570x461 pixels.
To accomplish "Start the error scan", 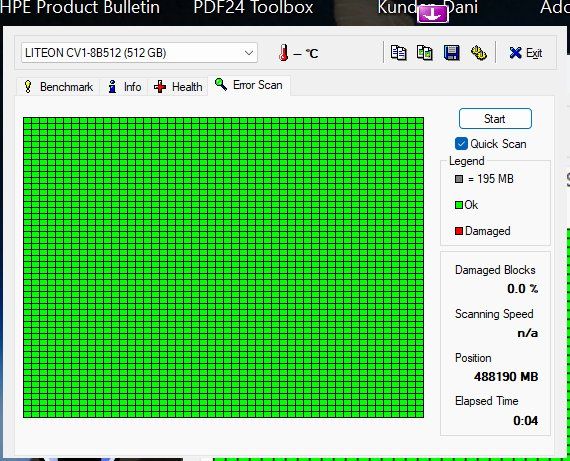I will pyautogui.click(x=495, y=119).
